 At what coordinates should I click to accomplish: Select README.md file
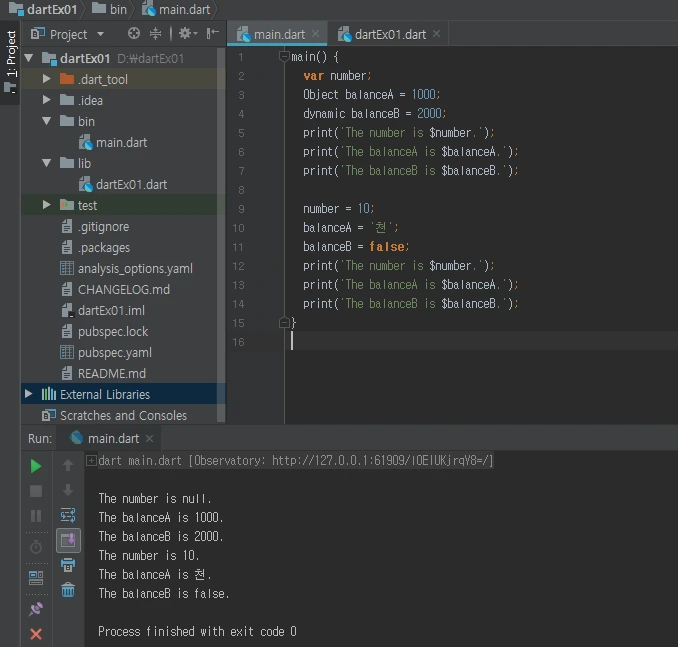click(103, 373)
